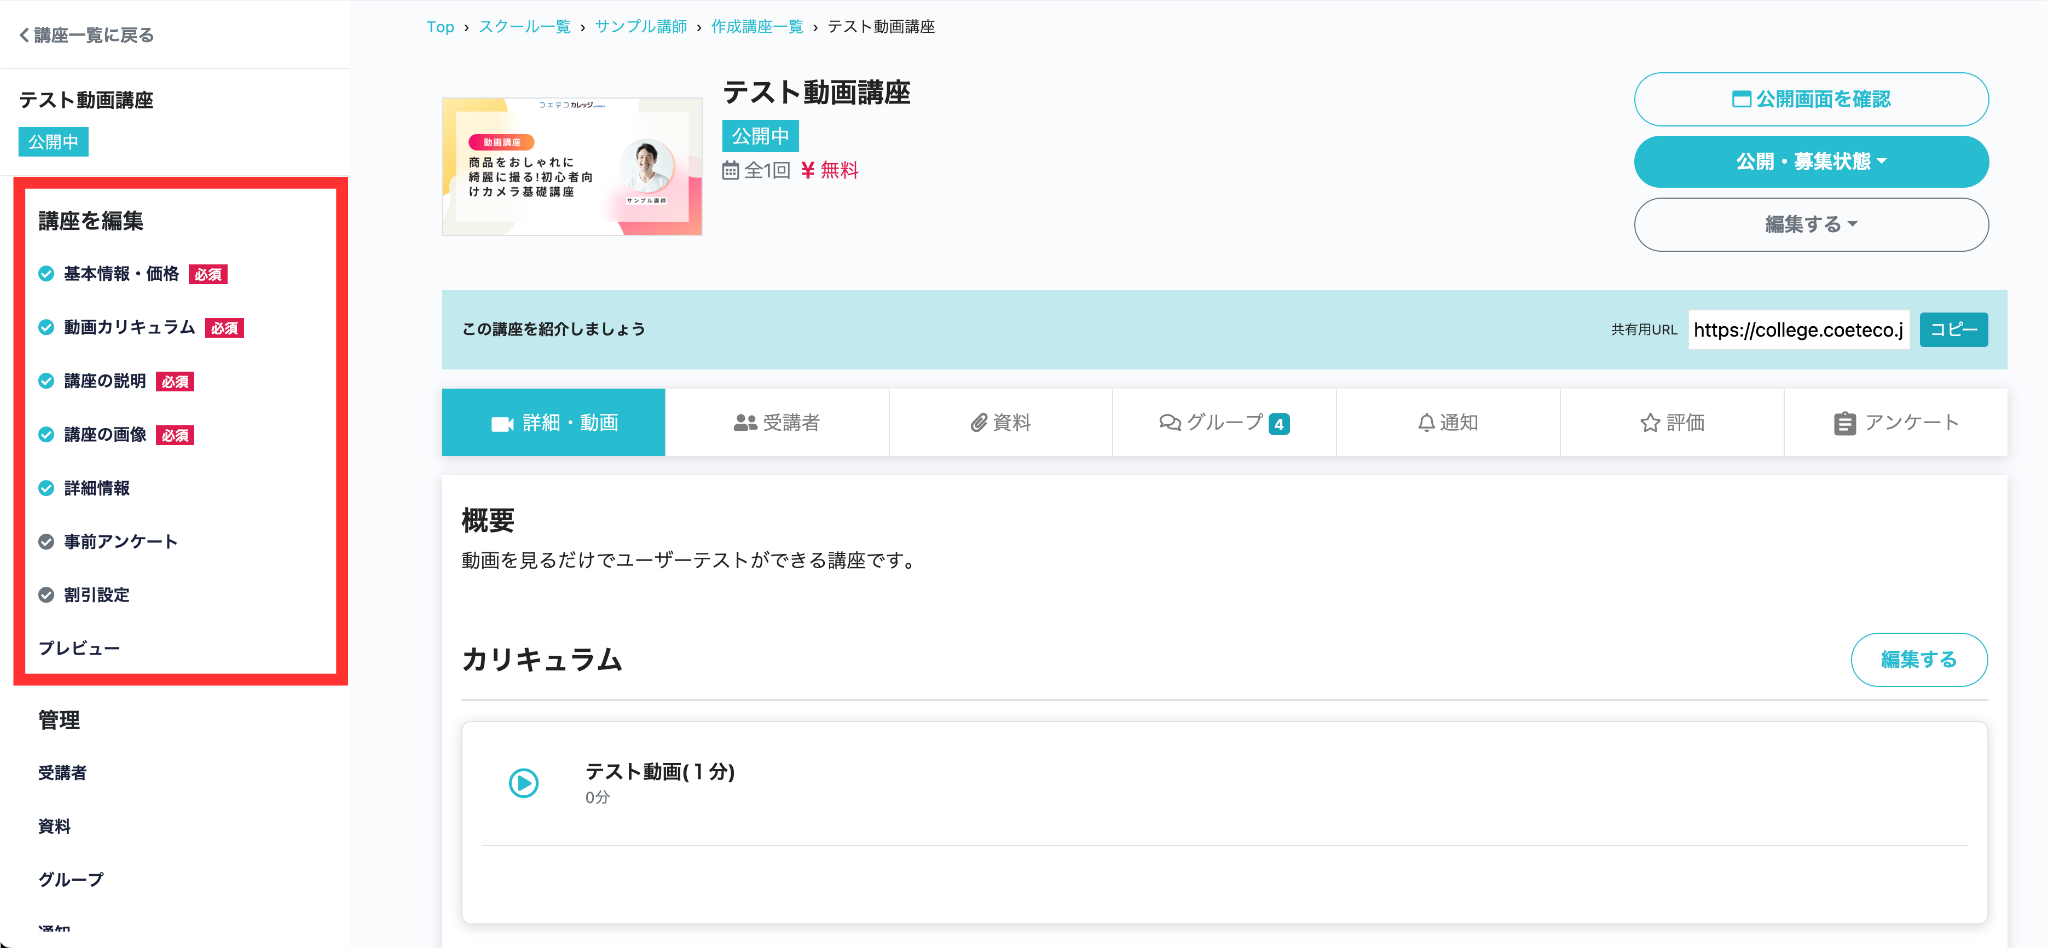This screenshot has height=948, width=2048.
Task: Open 動画カリキュラム in the sidebar
Action: pyautogui.click(x=129, y=327)
